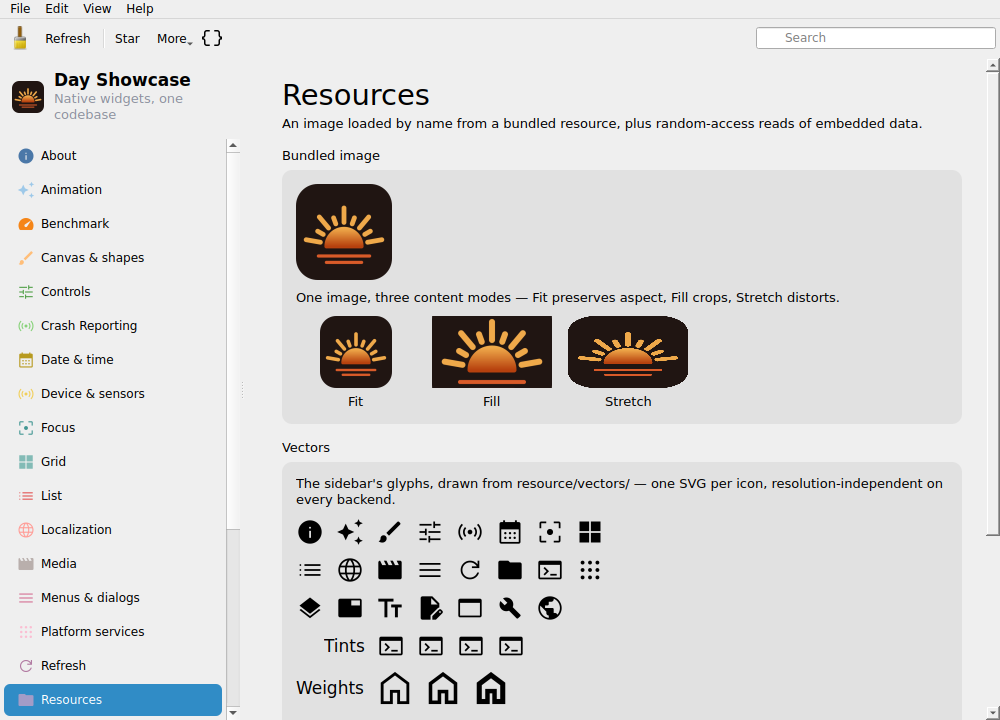Click the solid earth globe glyph
1000x720 pixels.
(x=550, y=608)
